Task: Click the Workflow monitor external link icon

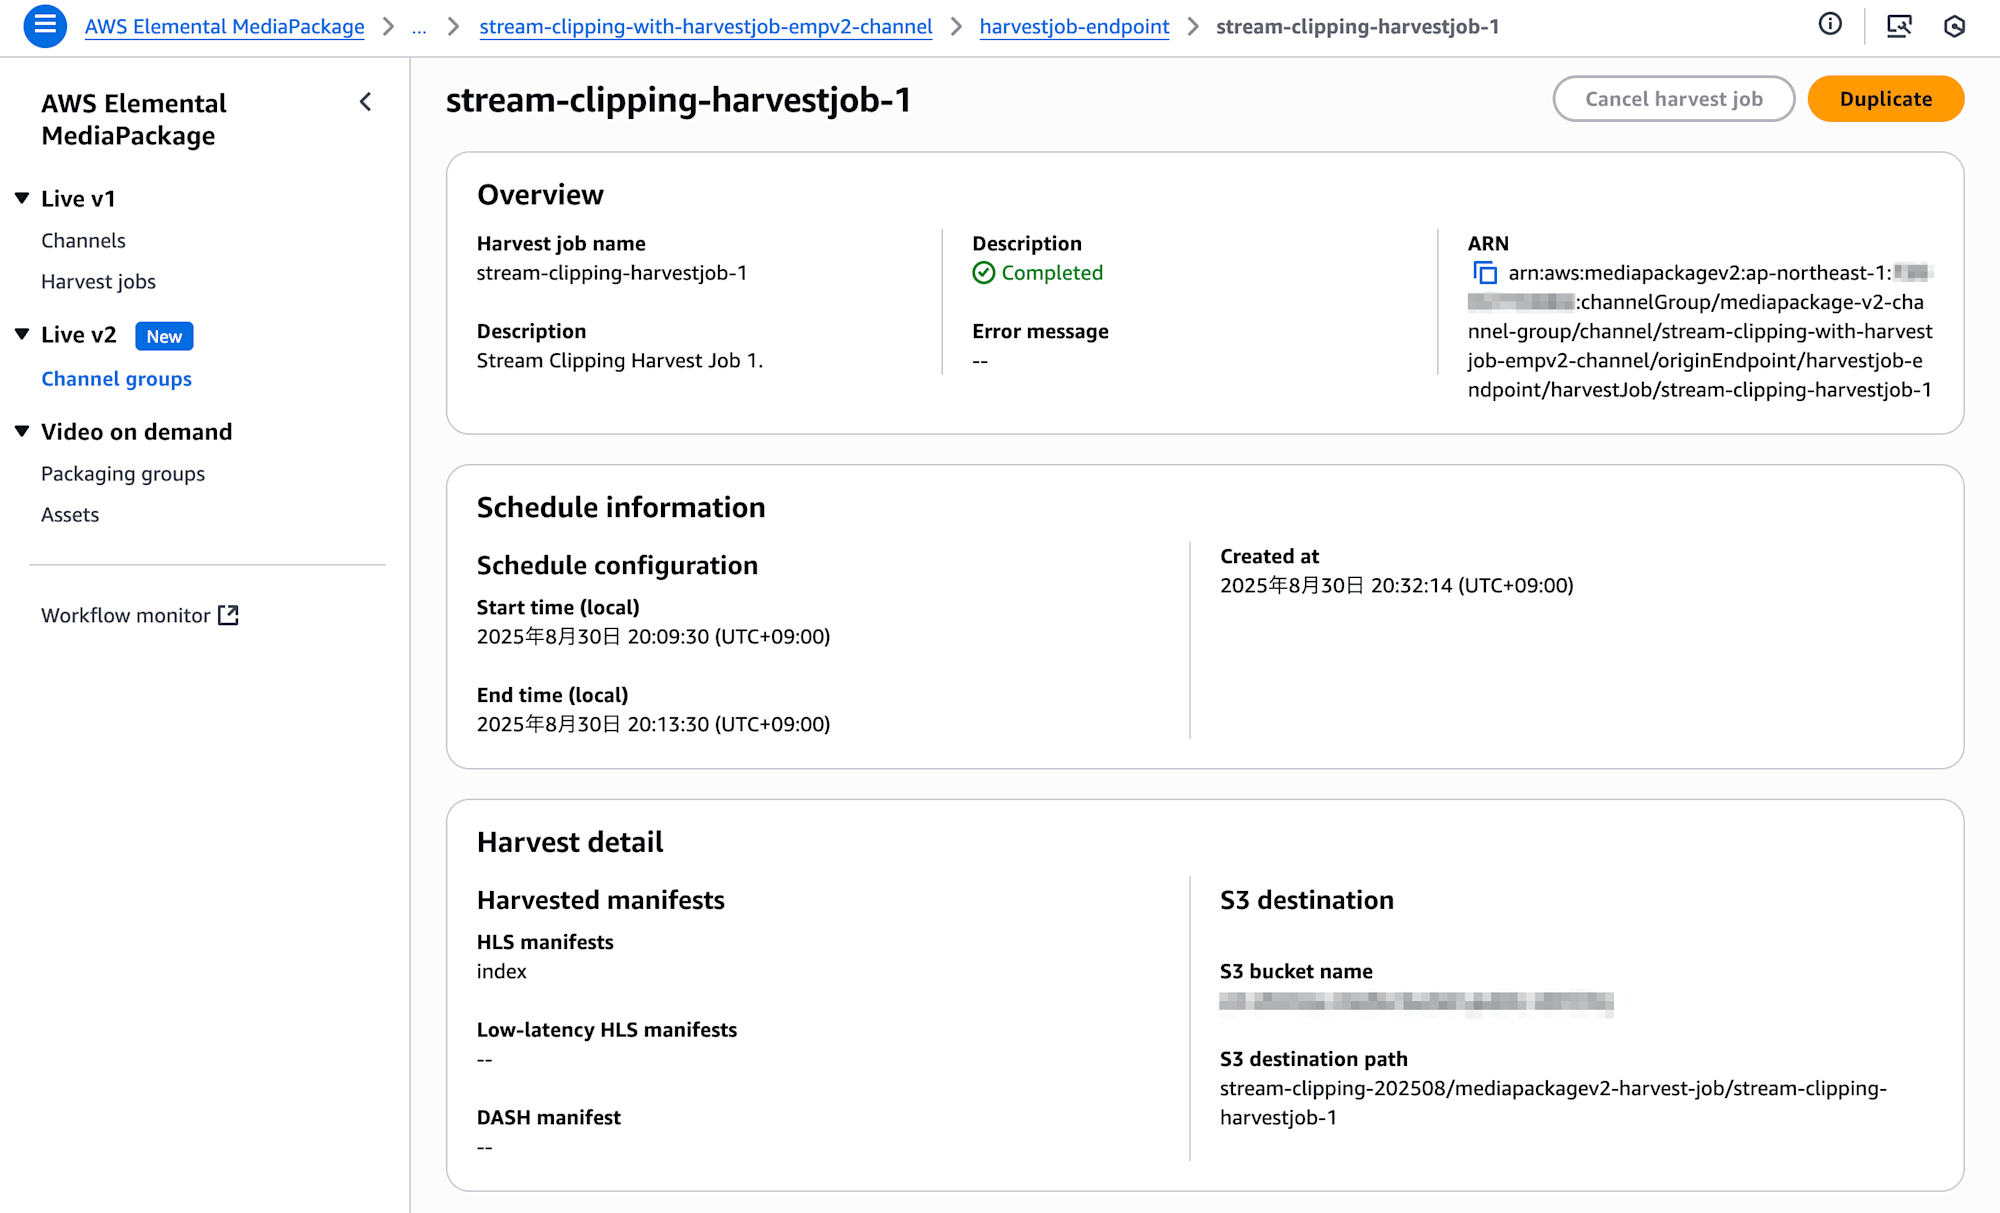Action: pos(229,615)
